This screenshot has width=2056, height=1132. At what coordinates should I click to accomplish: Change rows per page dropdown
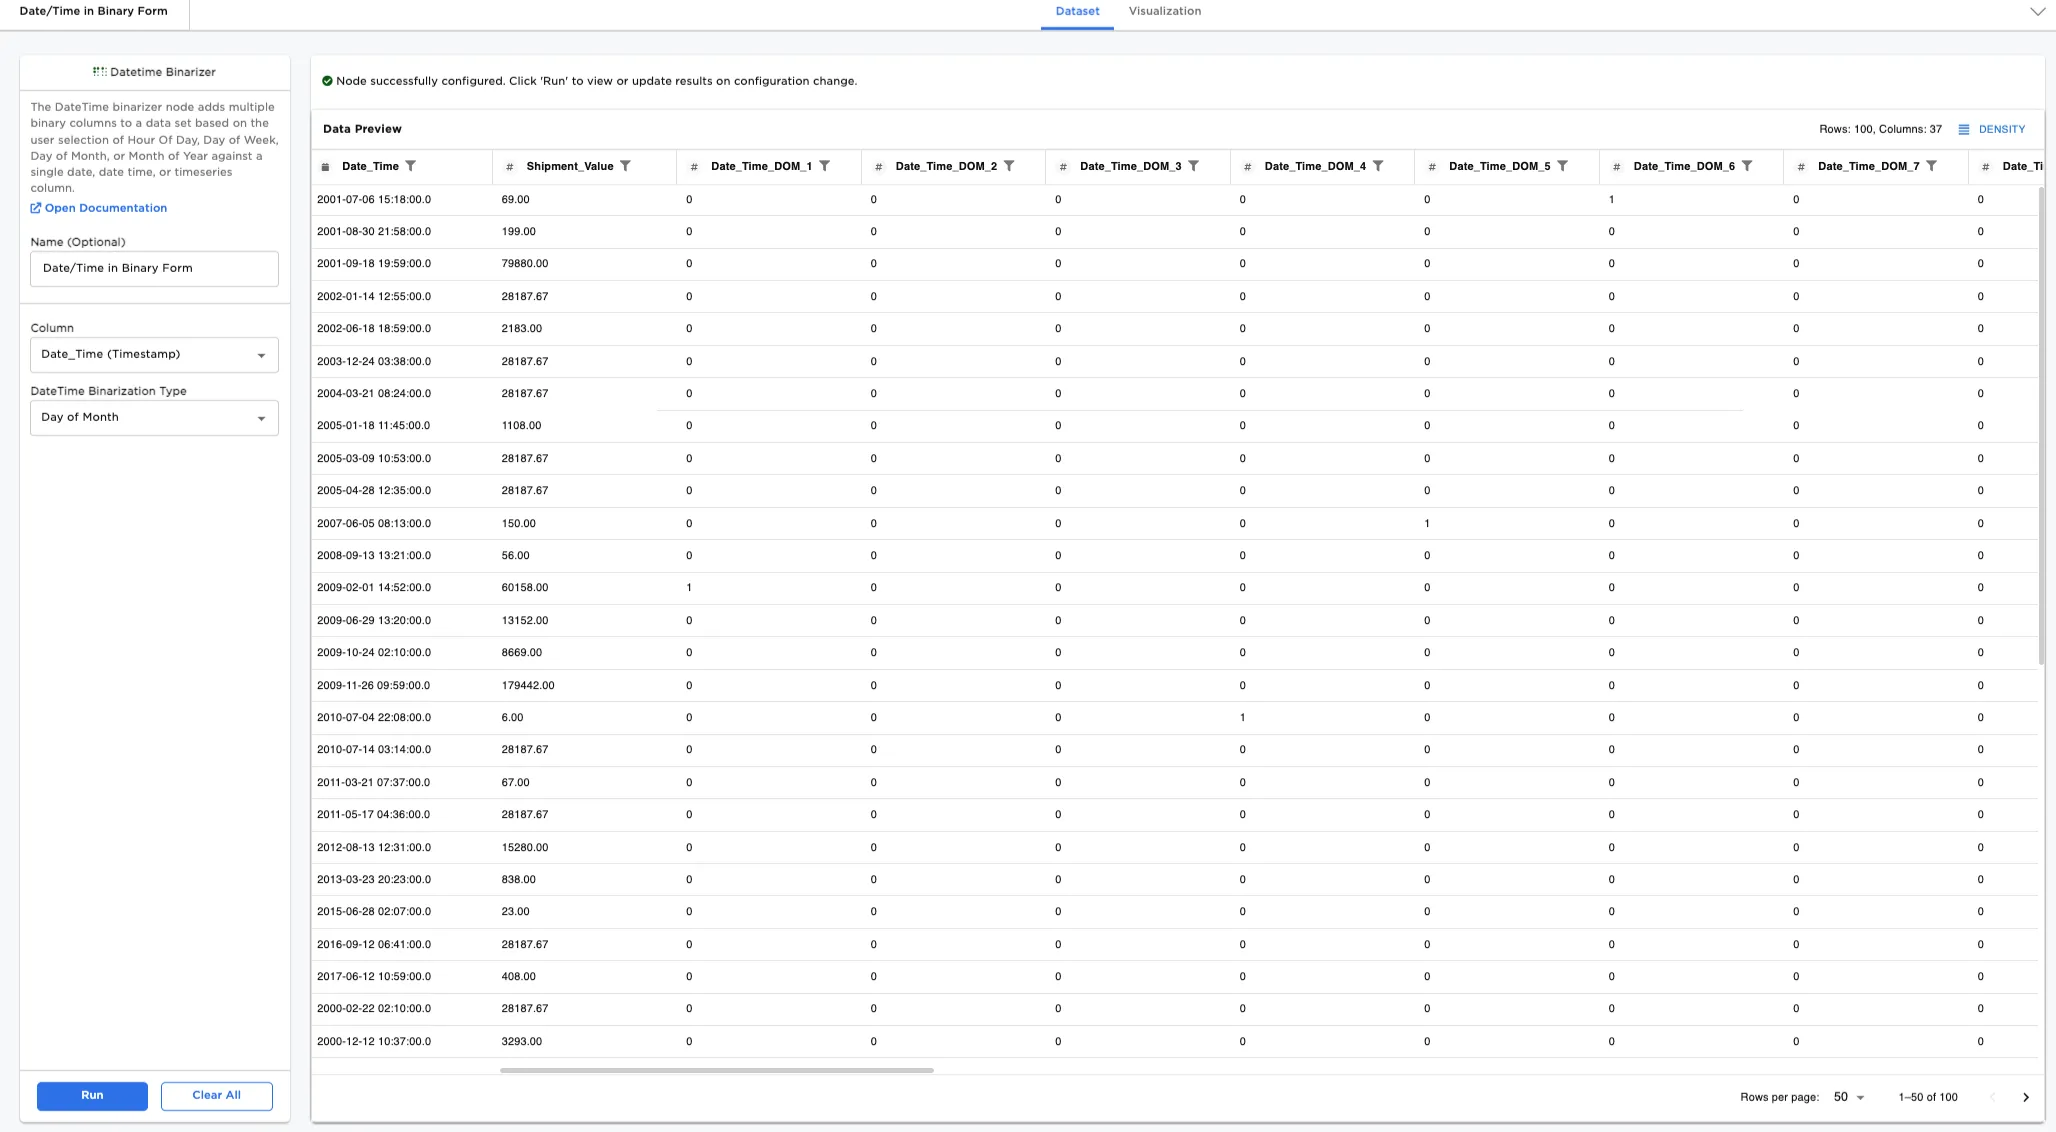point(1848,1097)
